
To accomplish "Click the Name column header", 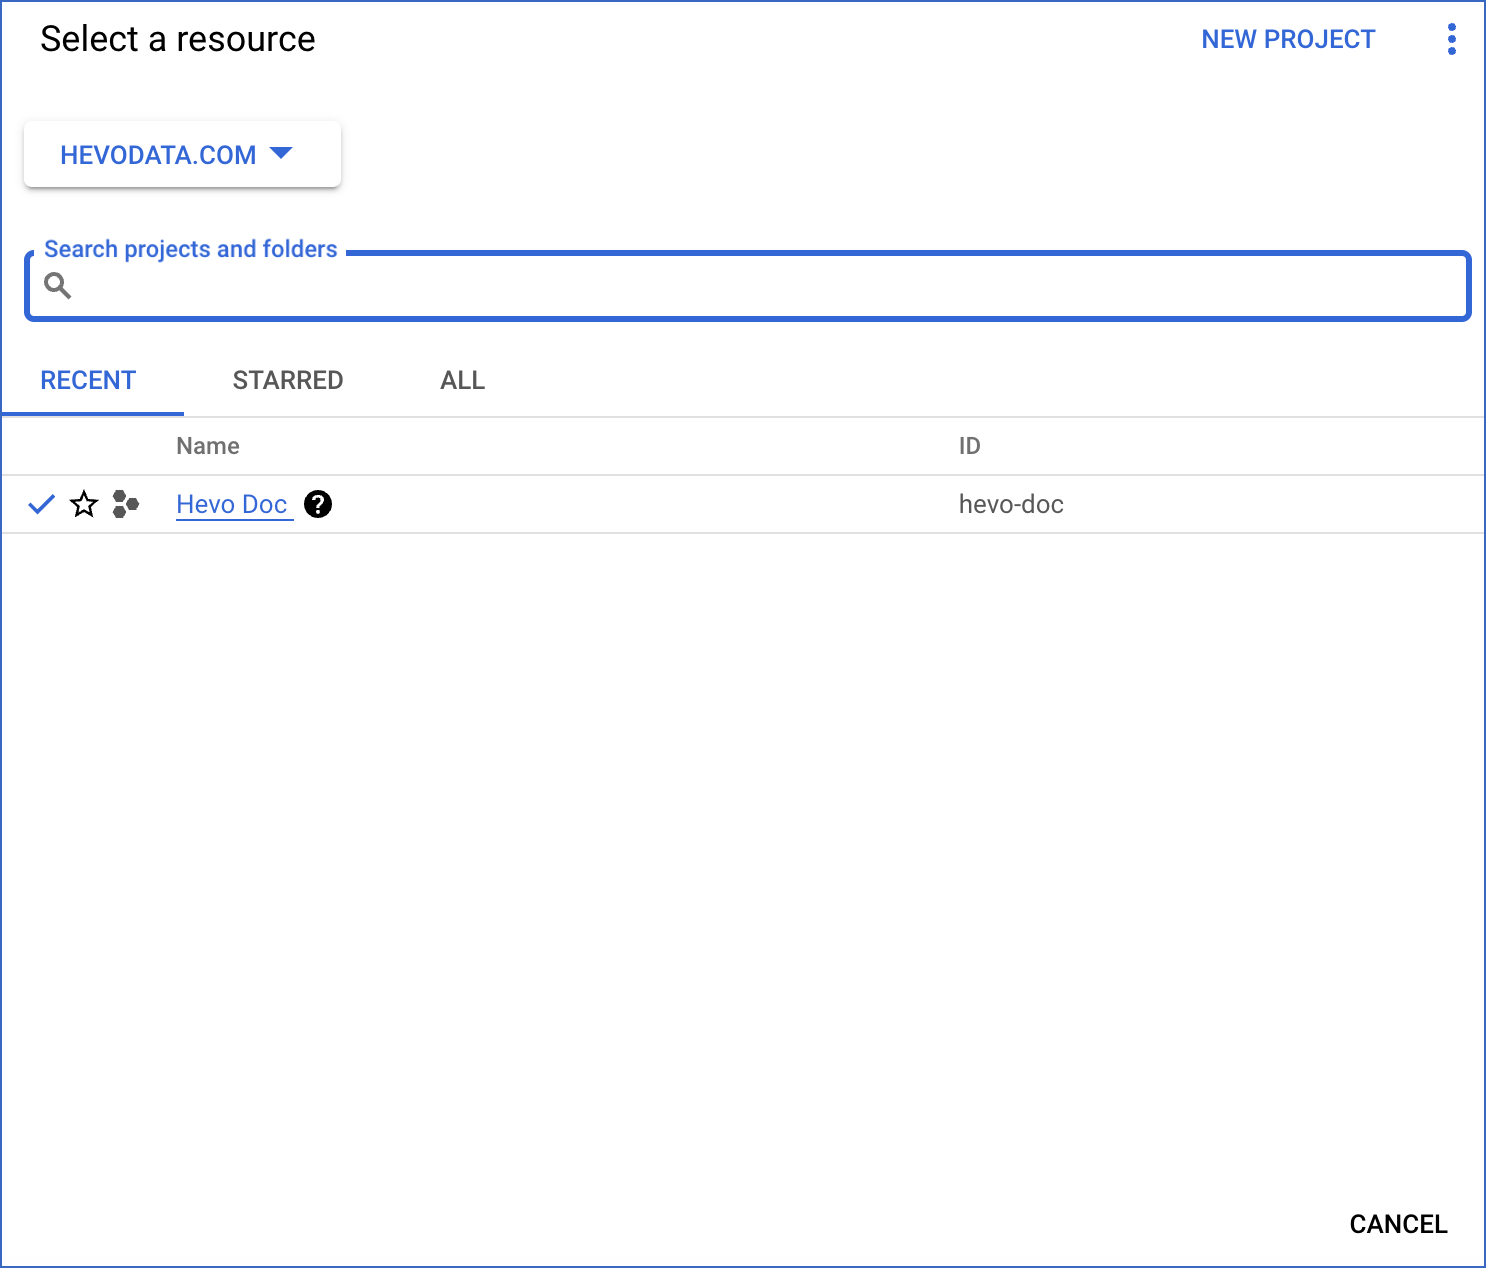I will click(x=208, y=446).
